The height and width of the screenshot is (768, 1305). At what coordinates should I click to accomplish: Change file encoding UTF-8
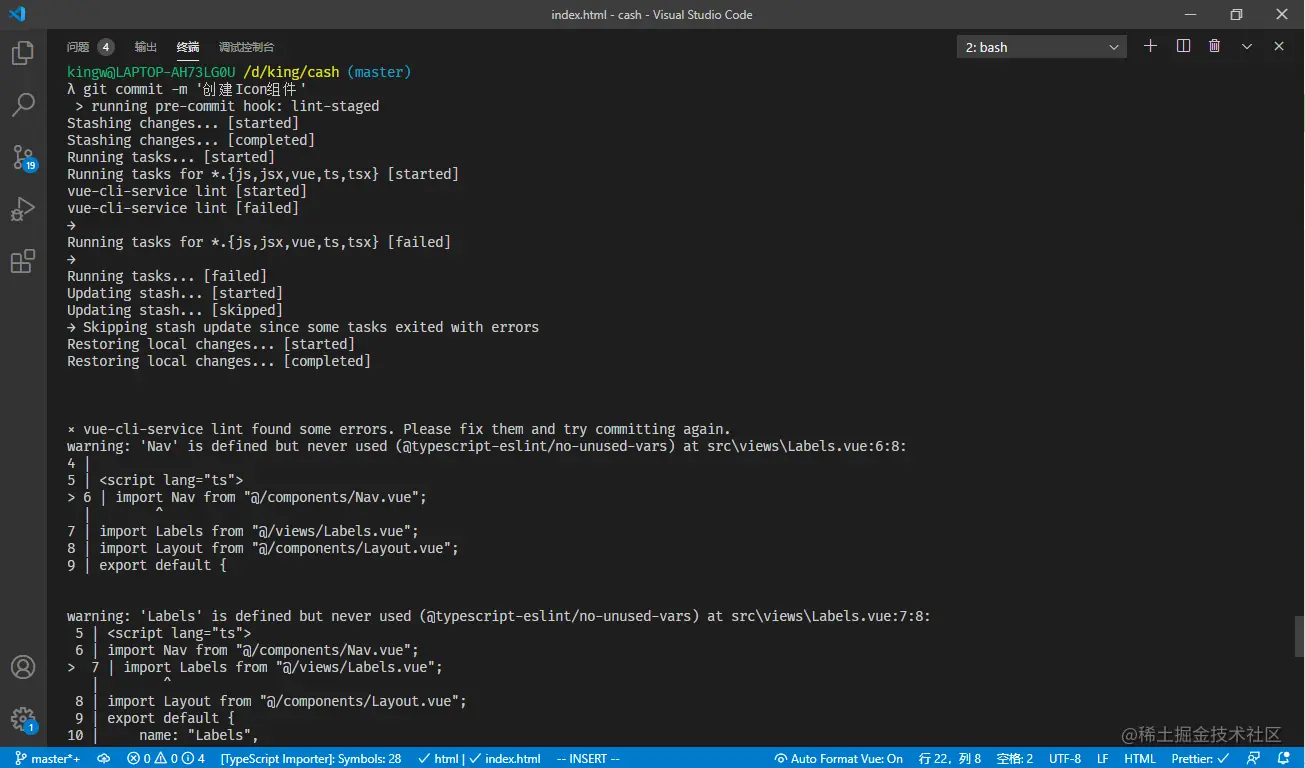[x=1065, y=759]
